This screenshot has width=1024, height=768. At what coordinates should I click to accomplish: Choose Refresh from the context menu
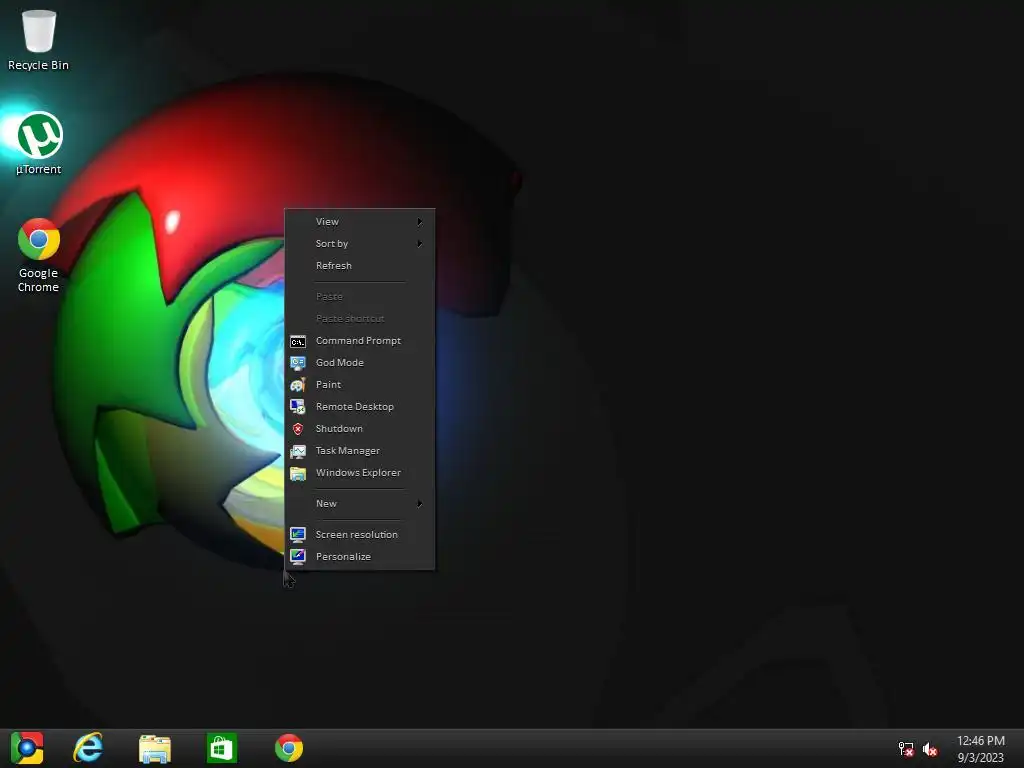click(360, 266)
